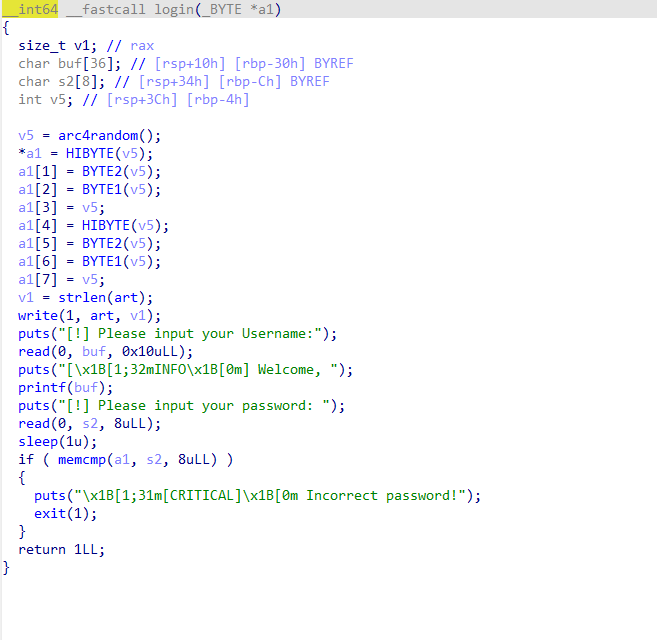Viewport: 657px width, 640px height.
Task: Click the login function name in the signature
Action: (174, 9)
